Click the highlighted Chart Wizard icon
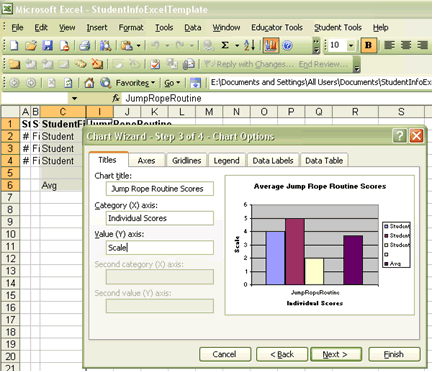433x372 pixels. (271, 45)
